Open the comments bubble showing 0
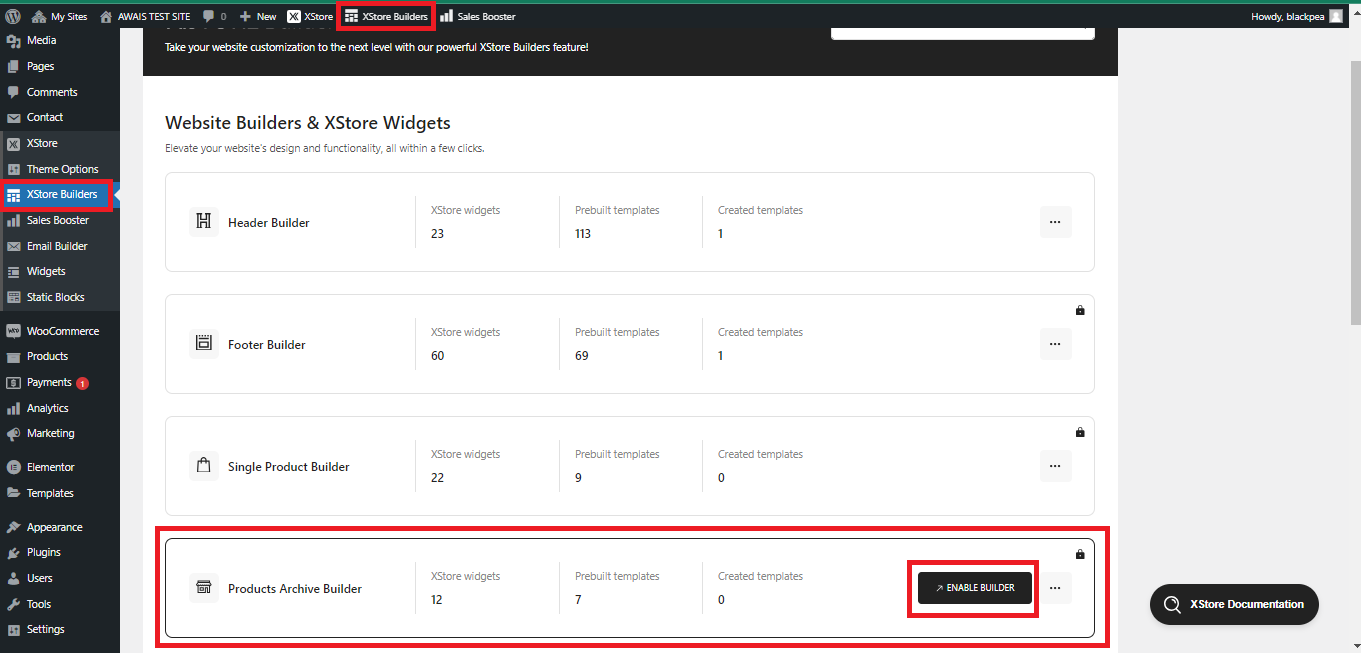The width and height of the screenshot is (1361, 653). 214,16
